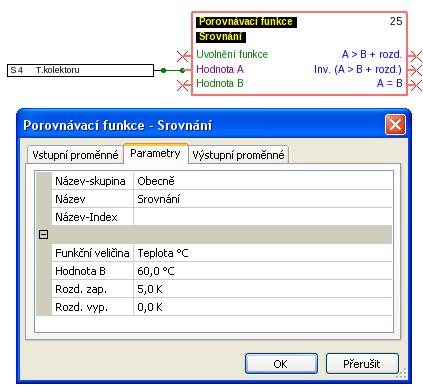Screen dimensions: 423x388
Task: Select the Funkční veličina row label
Action: tap(92, 253)
